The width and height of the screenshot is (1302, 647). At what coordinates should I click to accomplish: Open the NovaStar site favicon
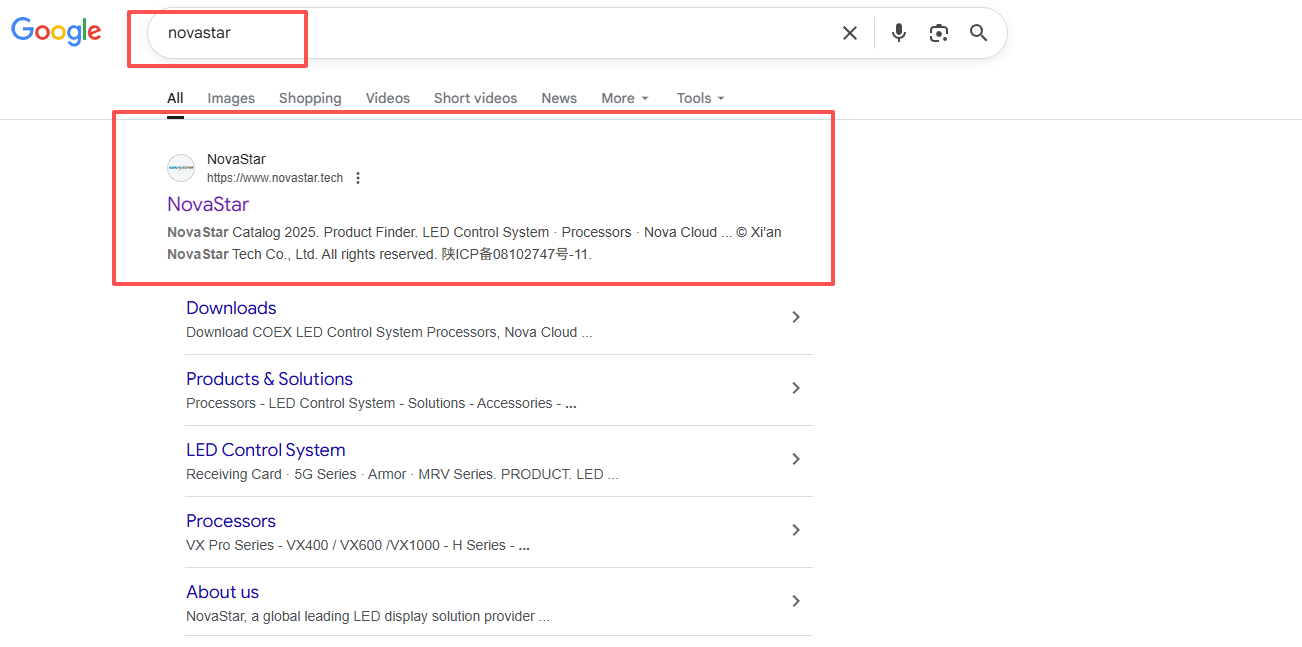click(181, 168)
